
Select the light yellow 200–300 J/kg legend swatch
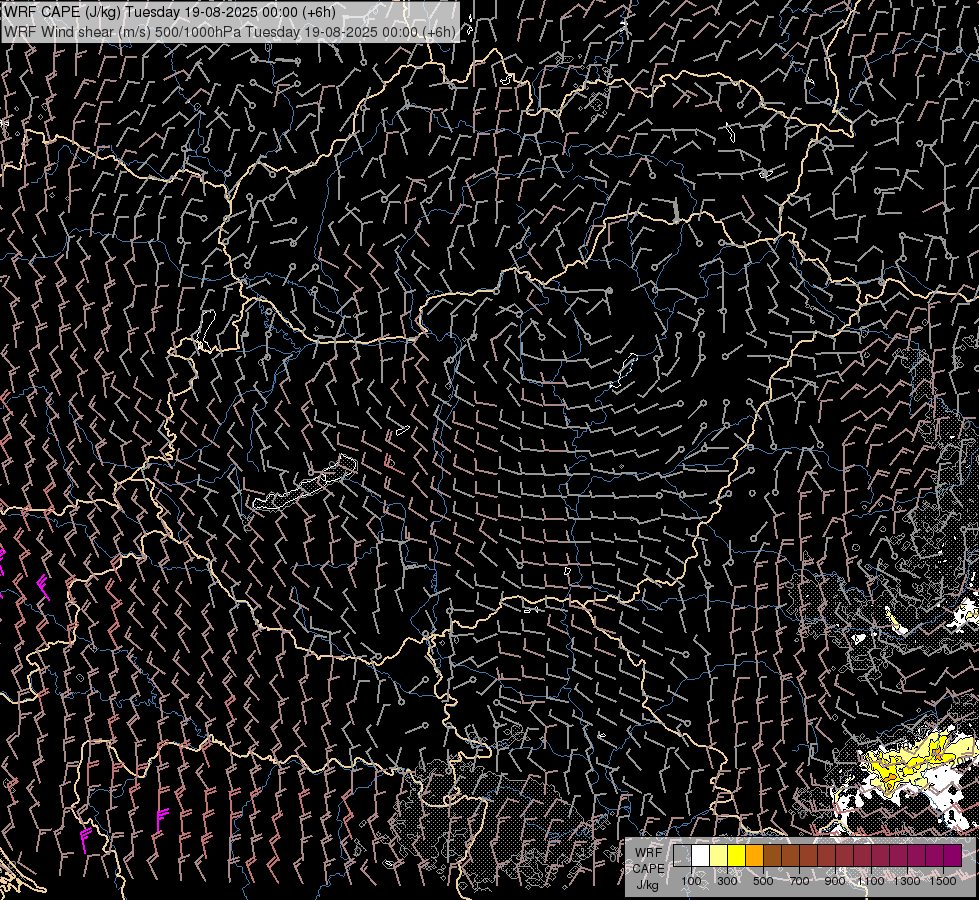click(719, 856)
